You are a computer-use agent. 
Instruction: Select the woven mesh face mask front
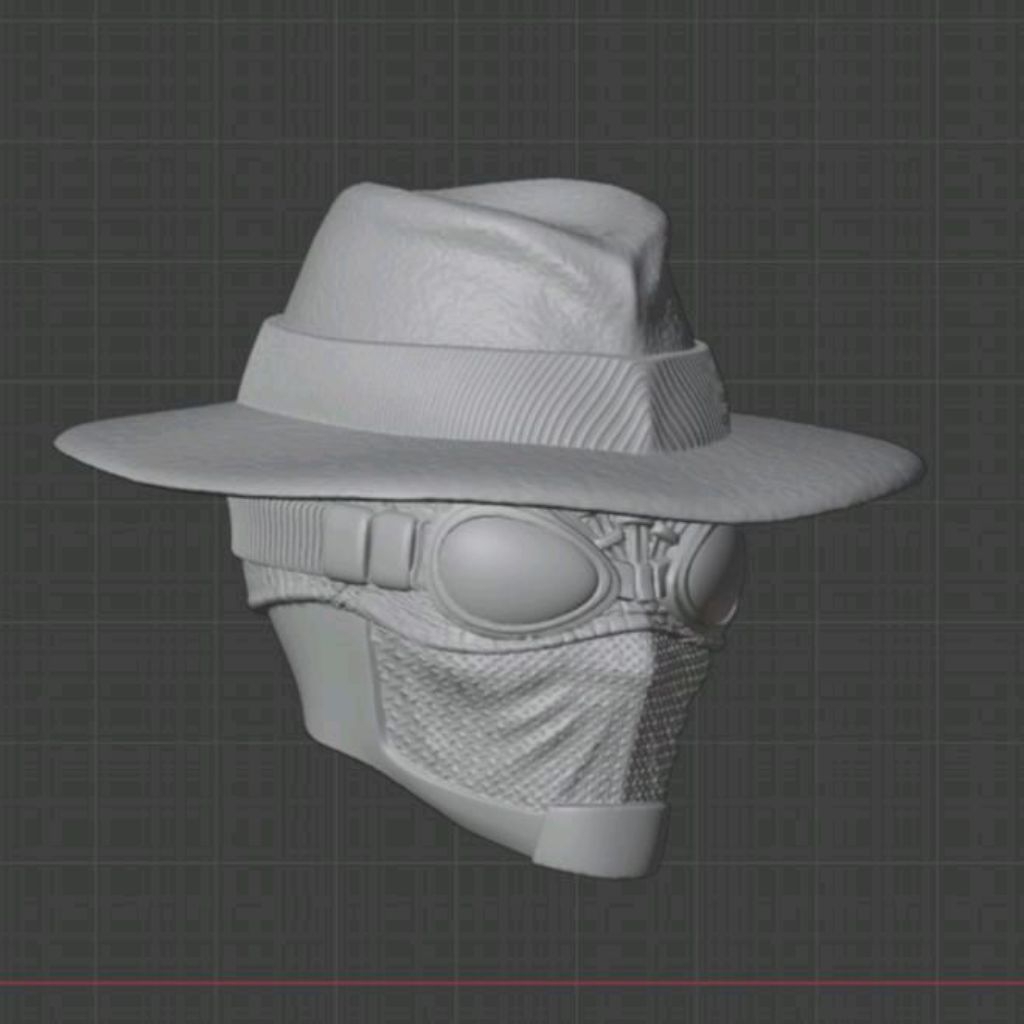point(510,710)
